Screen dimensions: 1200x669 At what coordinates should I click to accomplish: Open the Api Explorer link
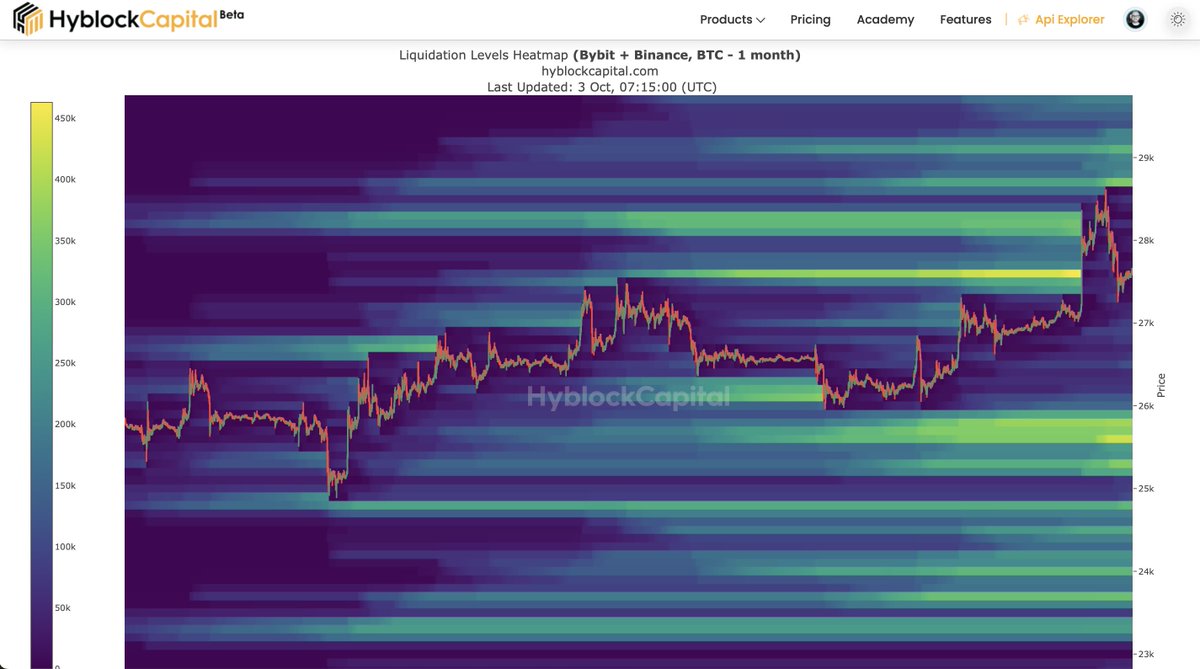(1069, 19)
